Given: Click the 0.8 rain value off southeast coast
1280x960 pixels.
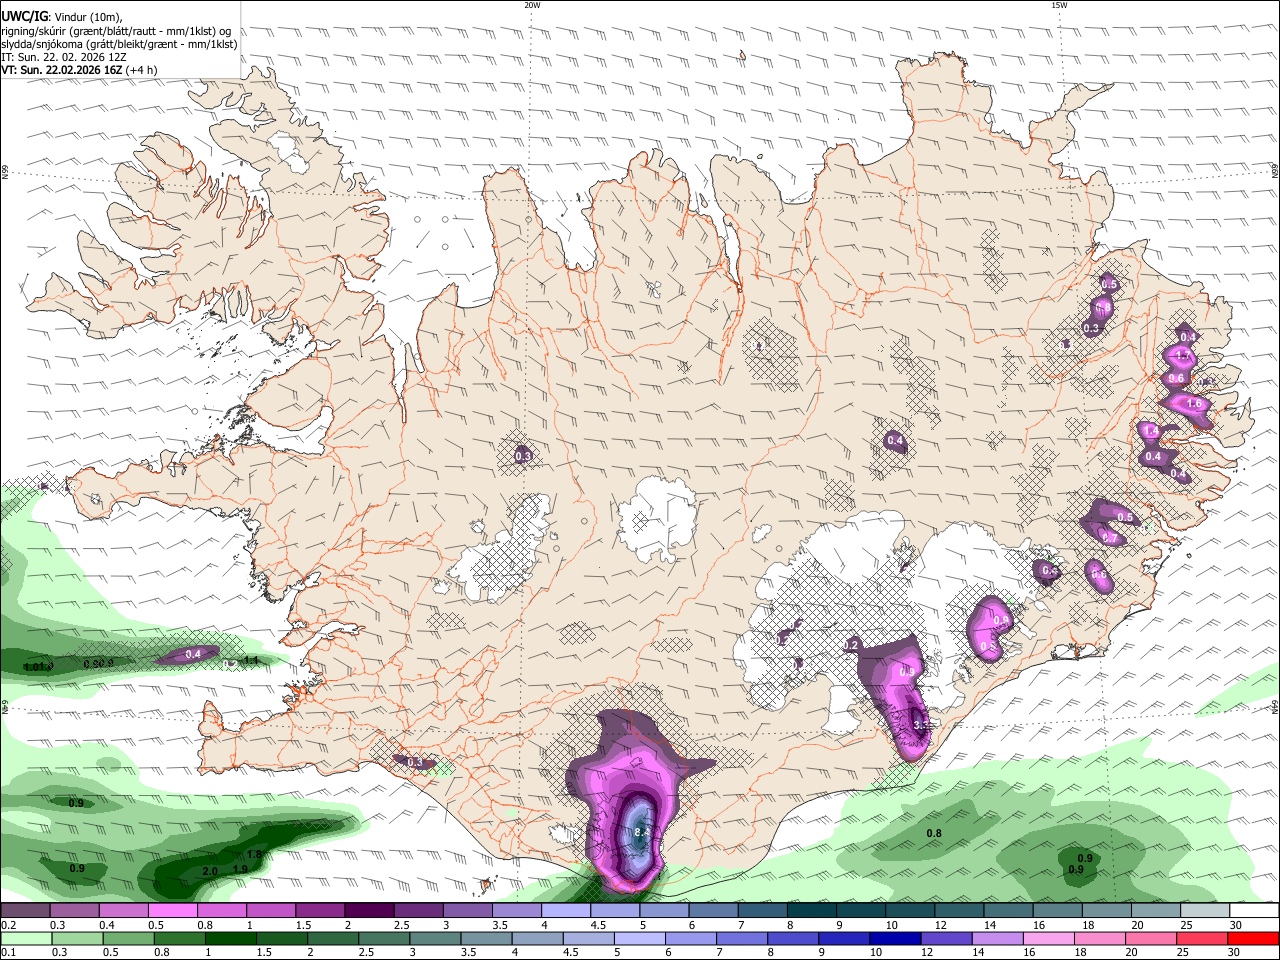Looking at the screenshot, I should tap(934, 833).
